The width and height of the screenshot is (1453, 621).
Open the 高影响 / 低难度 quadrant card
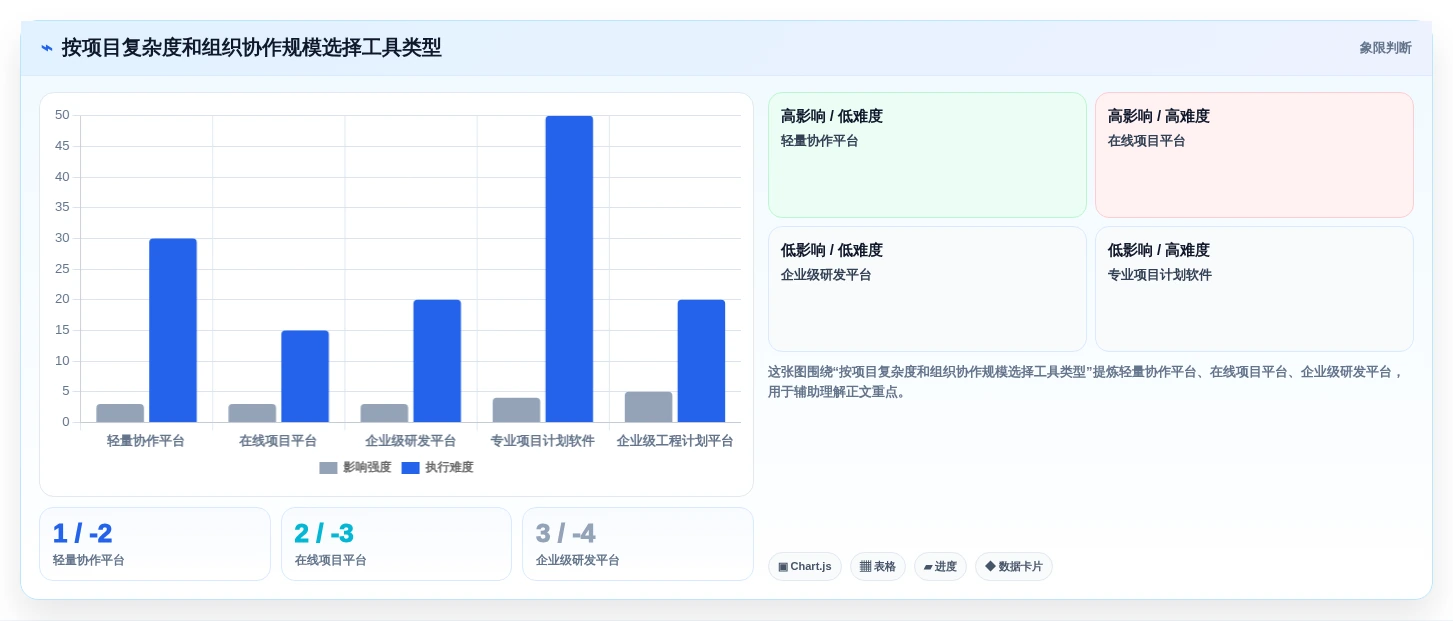click(927, 155)
